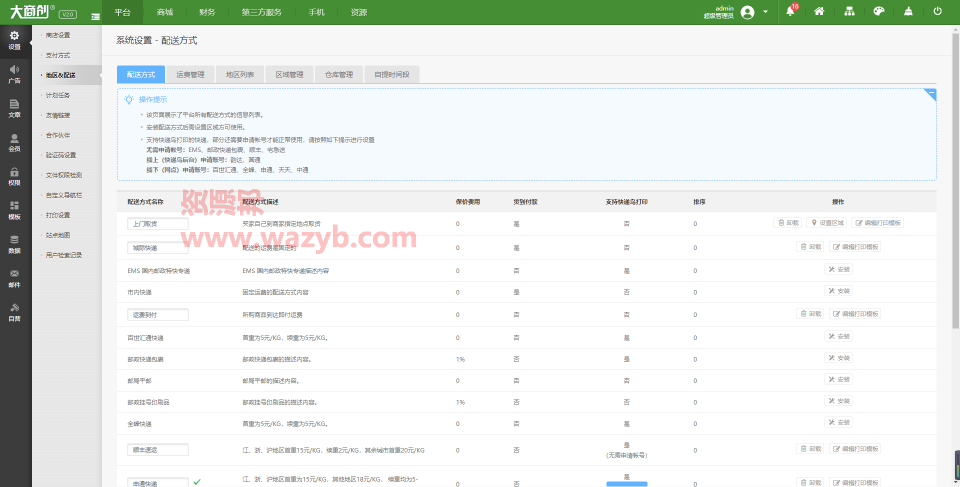Click 安装 button in 全峰快递 row
This screenshot has height=487, width=960.
pos(838,422)
